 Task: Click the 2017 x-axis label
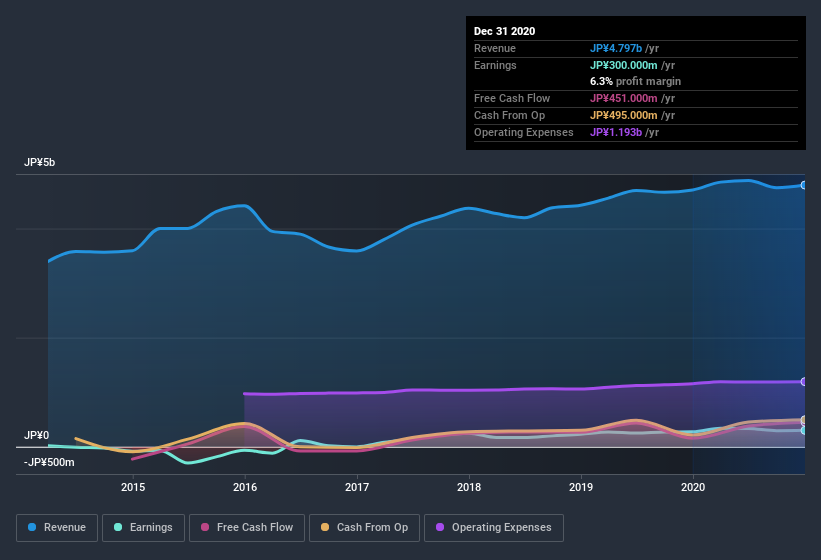[357, 487]
